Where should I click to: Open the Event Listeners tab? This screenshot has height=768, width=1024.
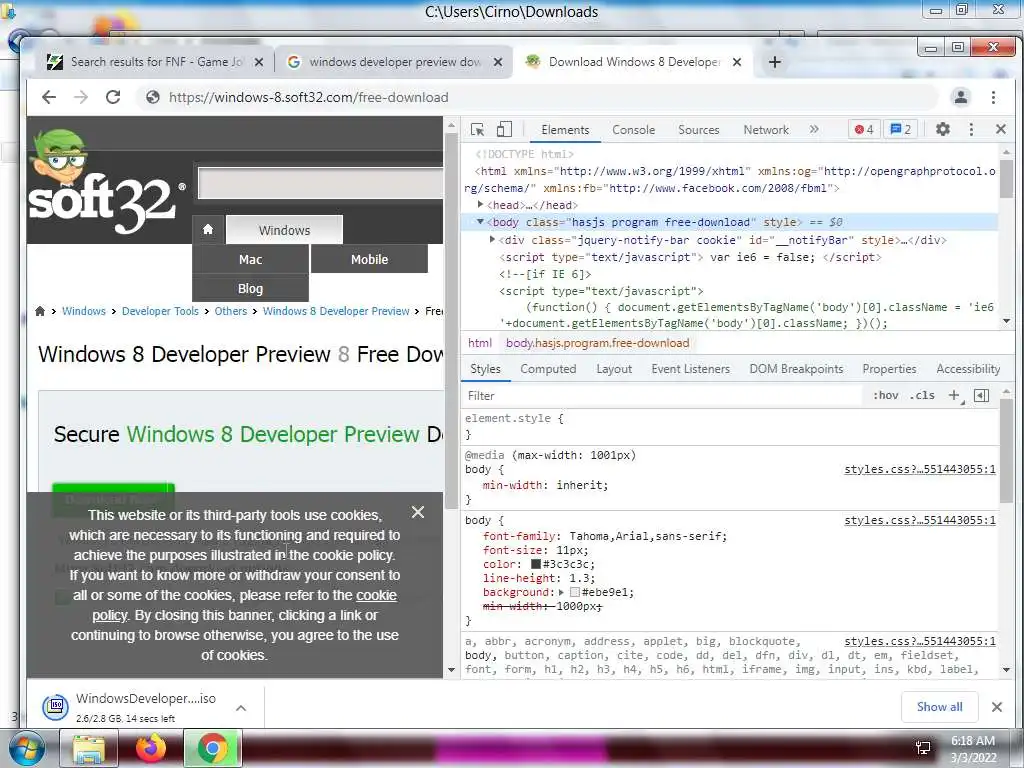(x=690, y=369)
